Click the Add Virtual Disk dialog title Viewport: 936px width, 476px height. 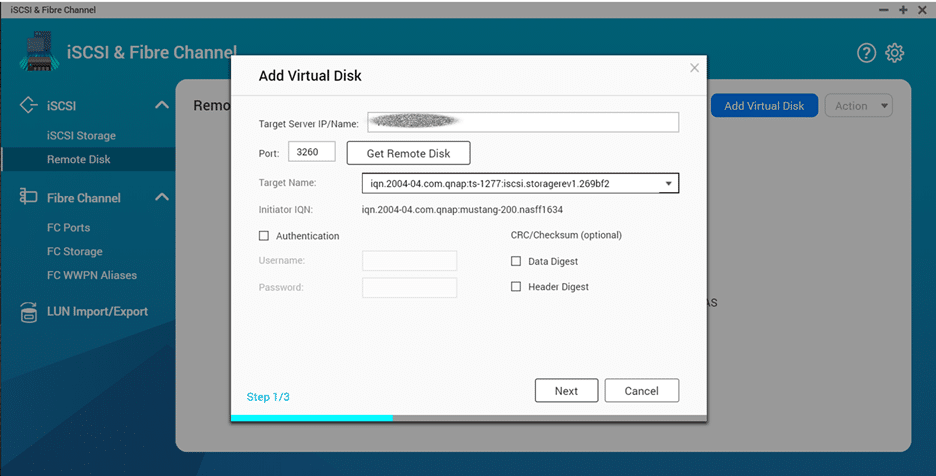tap(310, 76)
